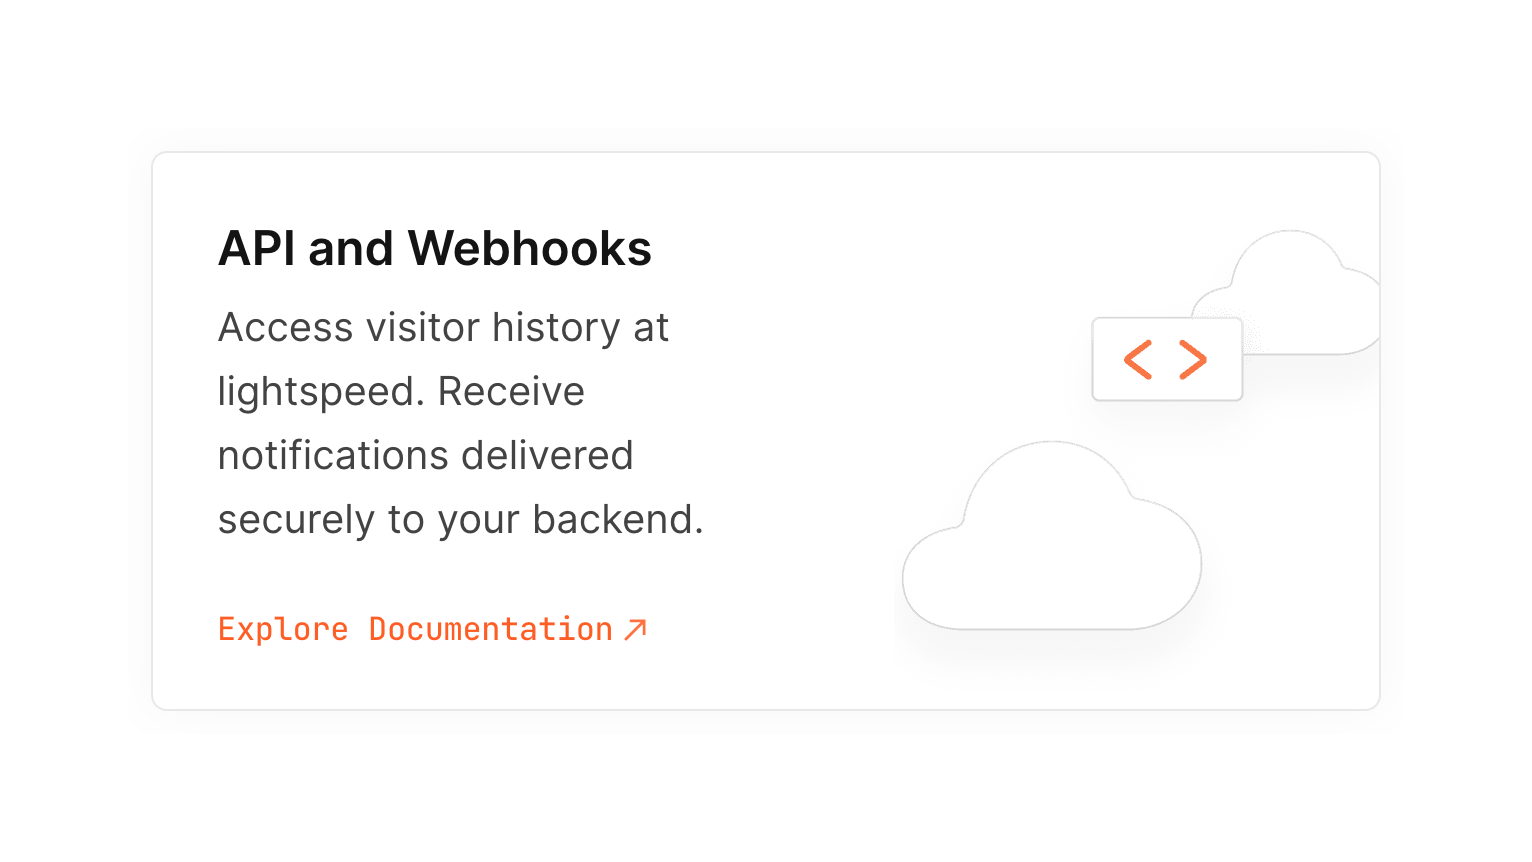Click the text 'lightspeed. Receive'
Image resolution: width=1532 pixels, height=862 pixels.
click(x=401, y=392)
